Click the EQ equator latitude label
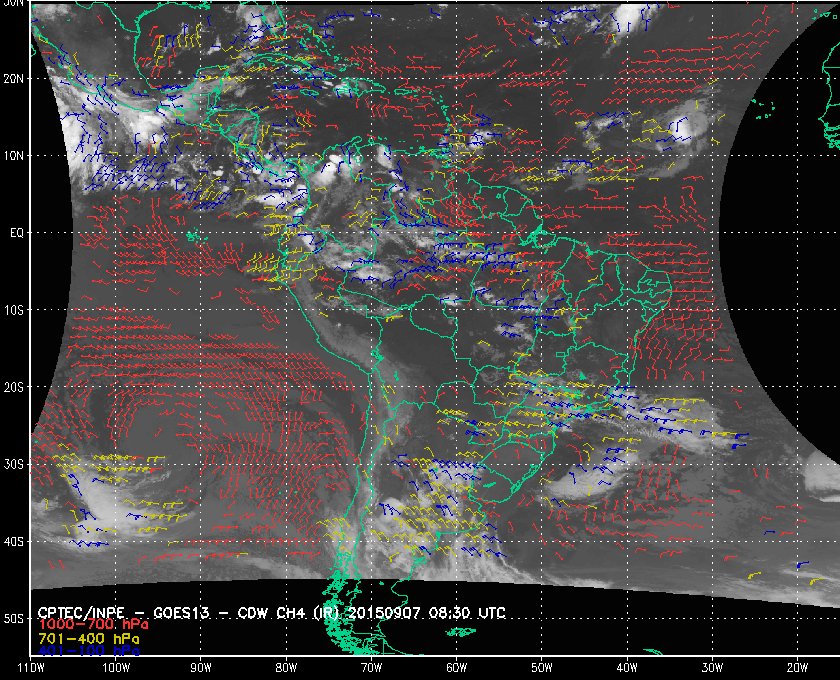This screenshot has width=840, height=680. click(x=14, y=232)
